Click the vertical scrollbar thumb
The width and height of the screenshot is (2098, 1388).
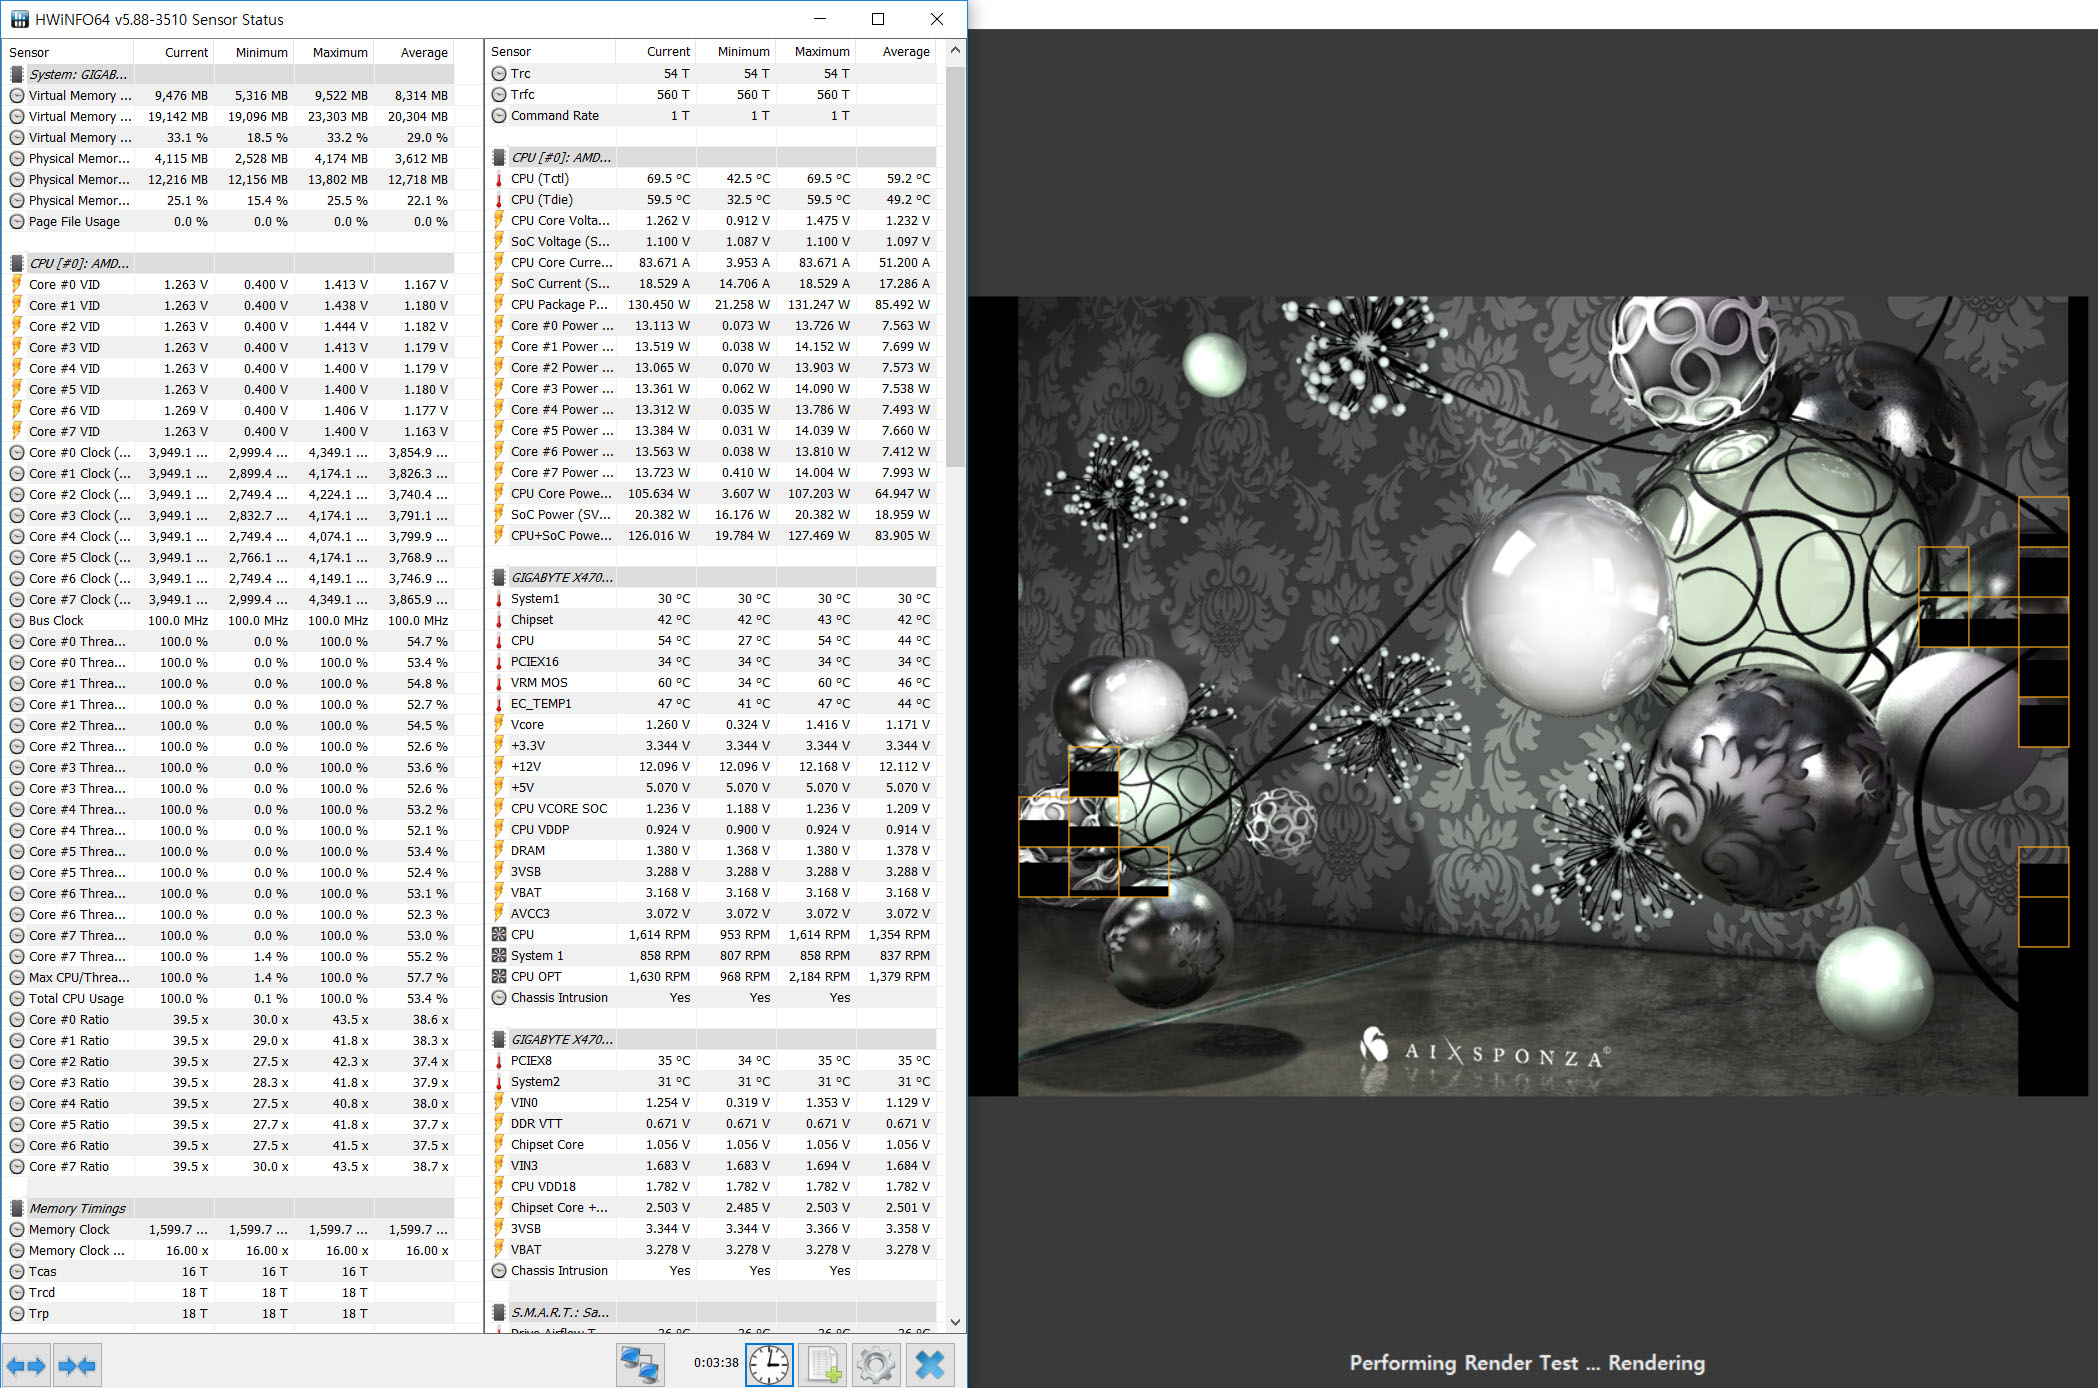pyautogui.click(x=956, y=265)
